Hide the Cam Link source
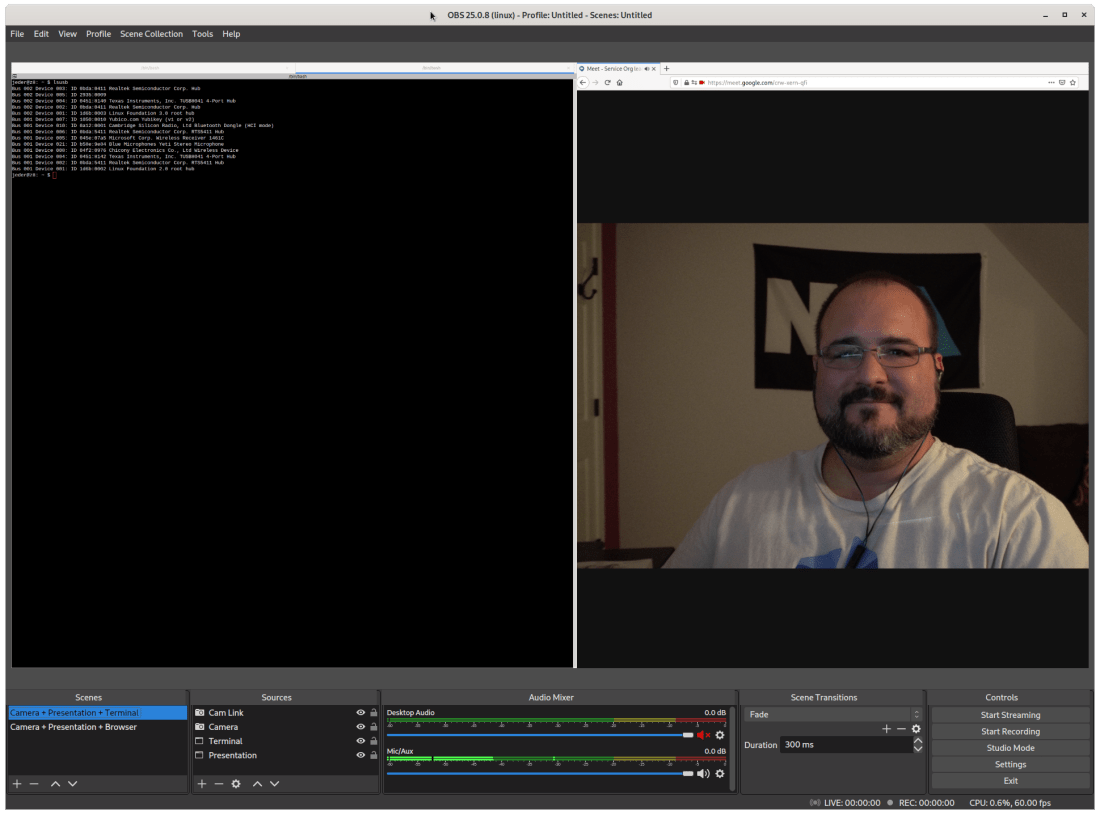This screenshot has height=815, width=1100. tap(360, 713)
